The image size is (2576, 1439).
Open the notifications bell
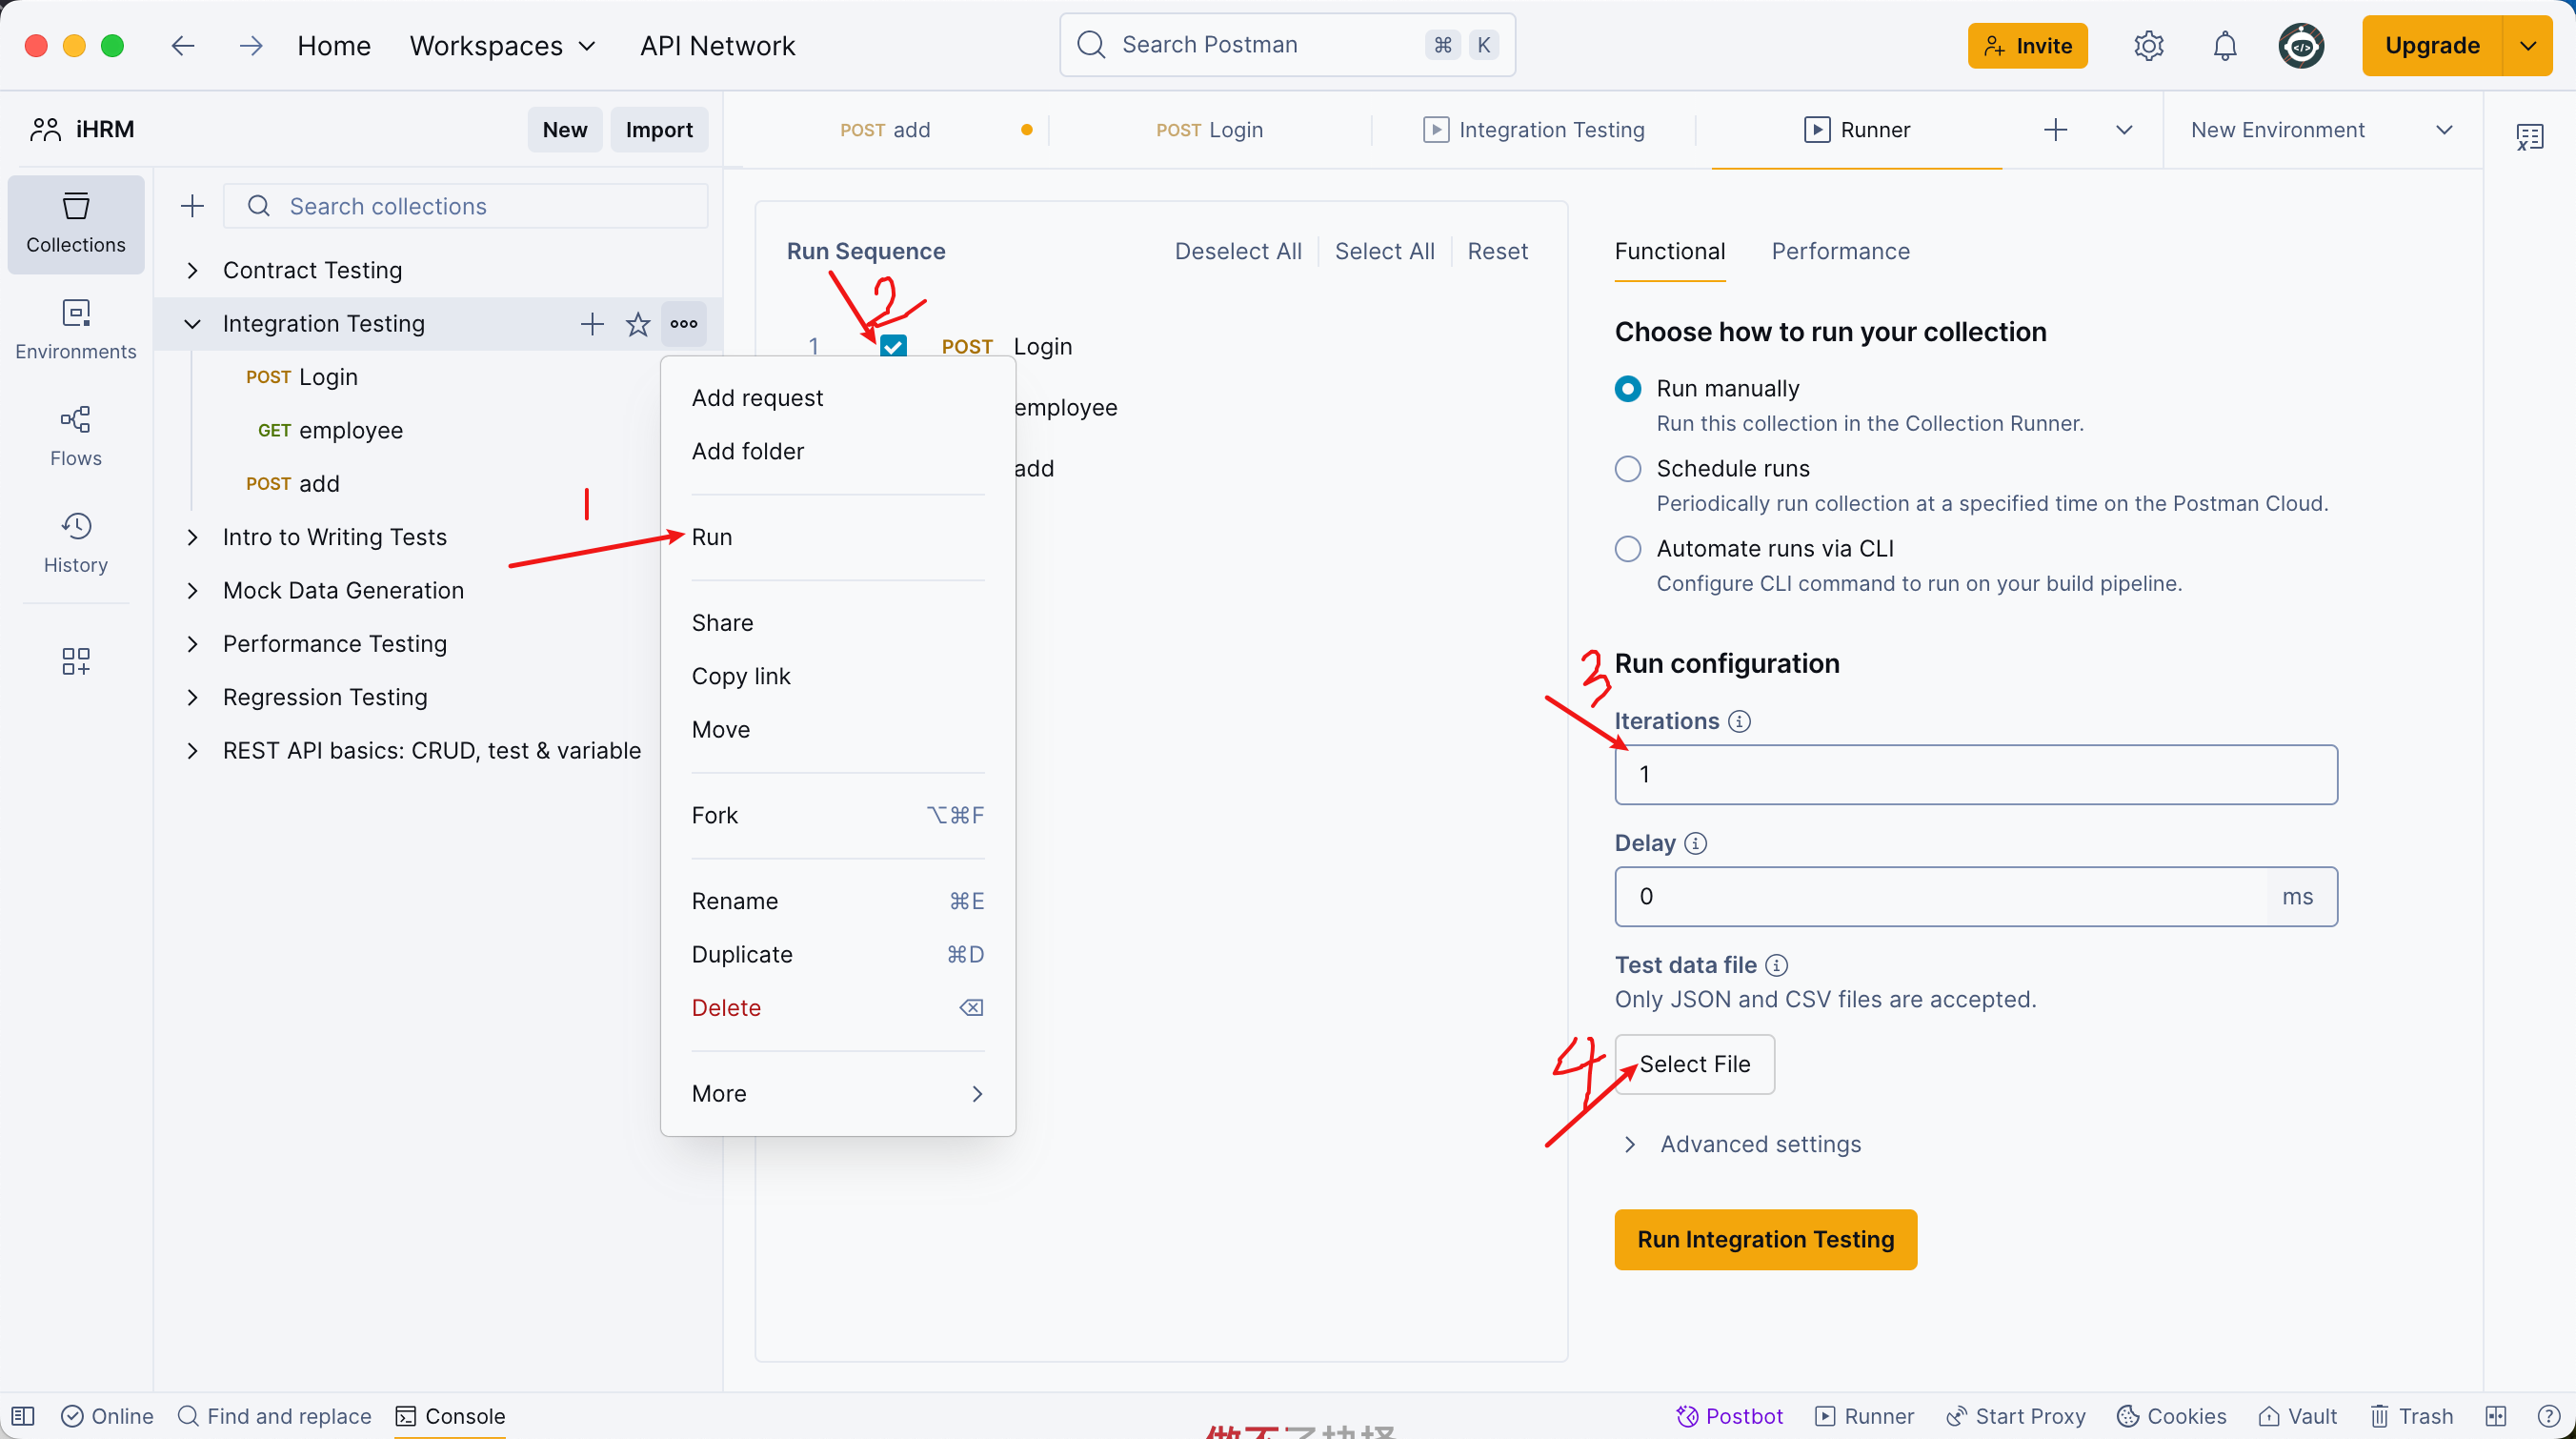tap(2224, 46)
